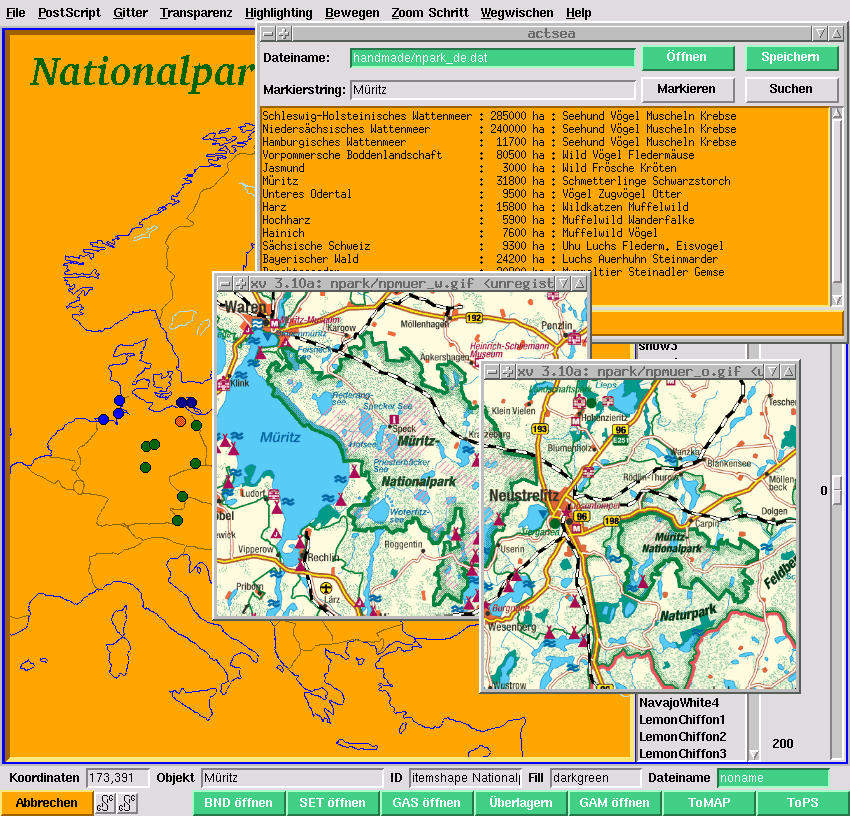Click GAS öffnen button
This screenshot has width=850, height=816.
tap(427, 802)
